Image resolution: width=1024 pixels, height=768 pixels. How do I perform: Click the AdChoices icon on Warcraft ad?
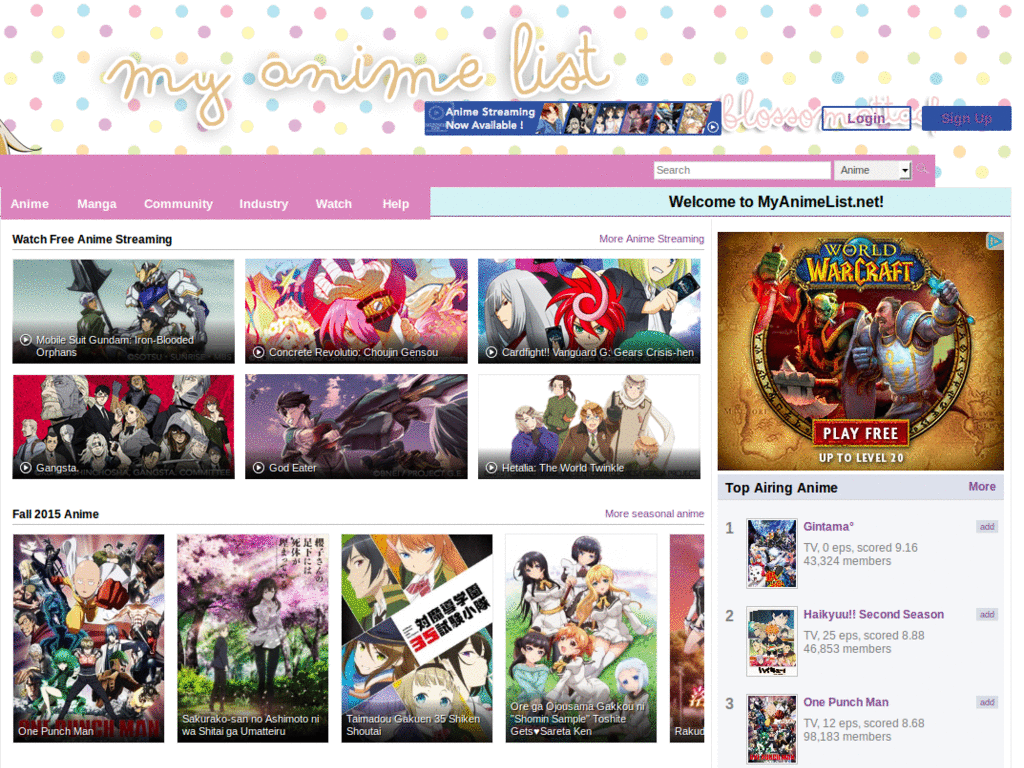coord(994,241)
